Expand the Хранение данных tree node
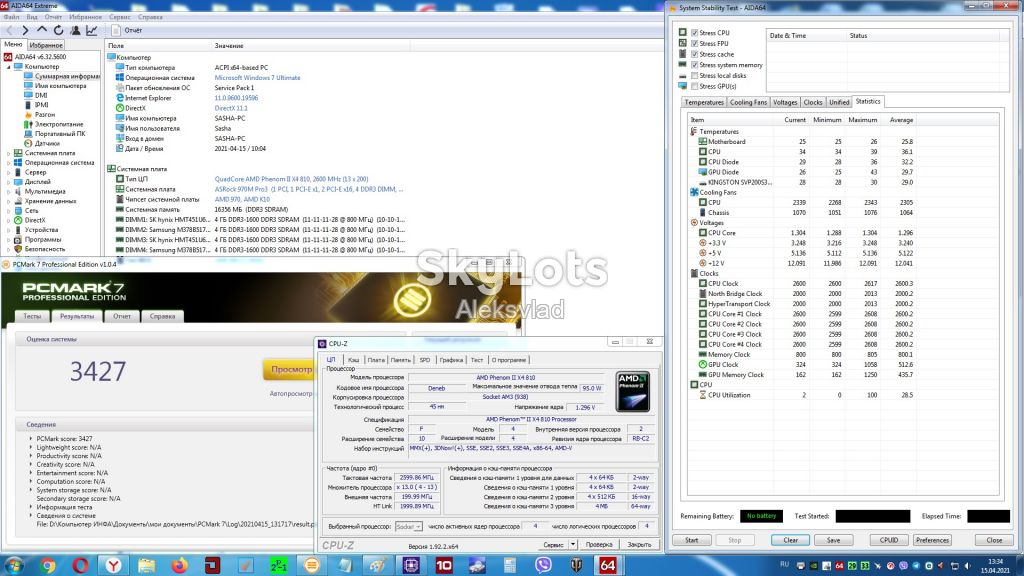This screenshot has width=1024, height=576. pyautogui.click(x=8, y=201)
